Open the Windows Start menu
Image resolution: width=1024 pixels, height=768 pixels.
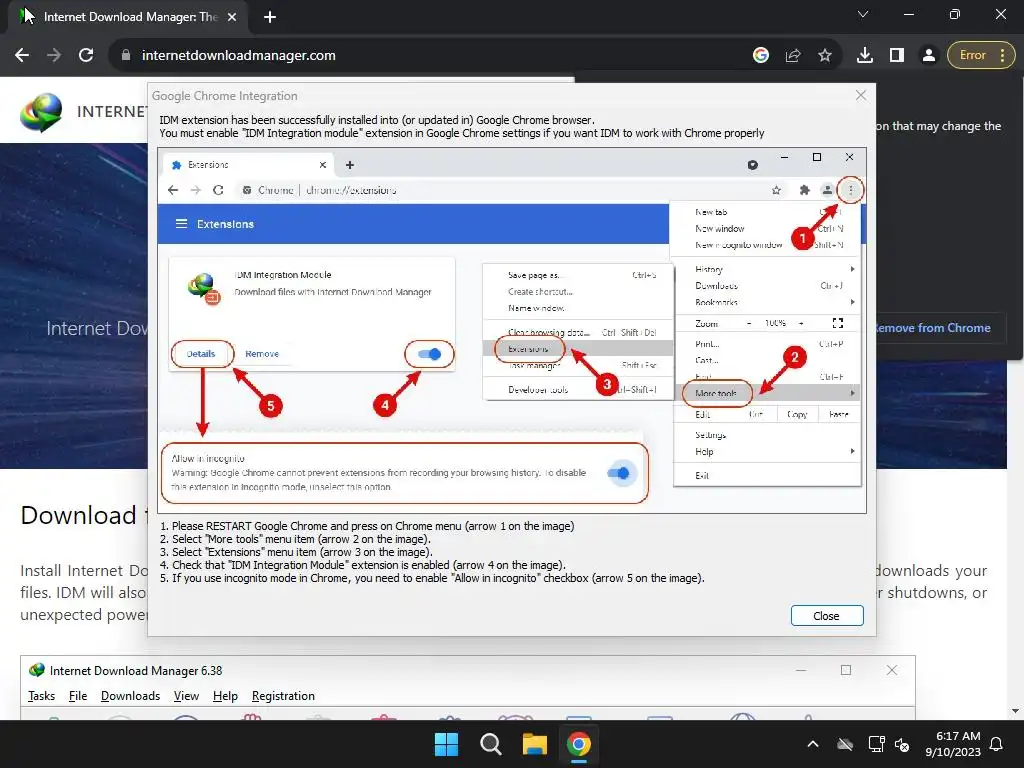click(x=447, y=744)
